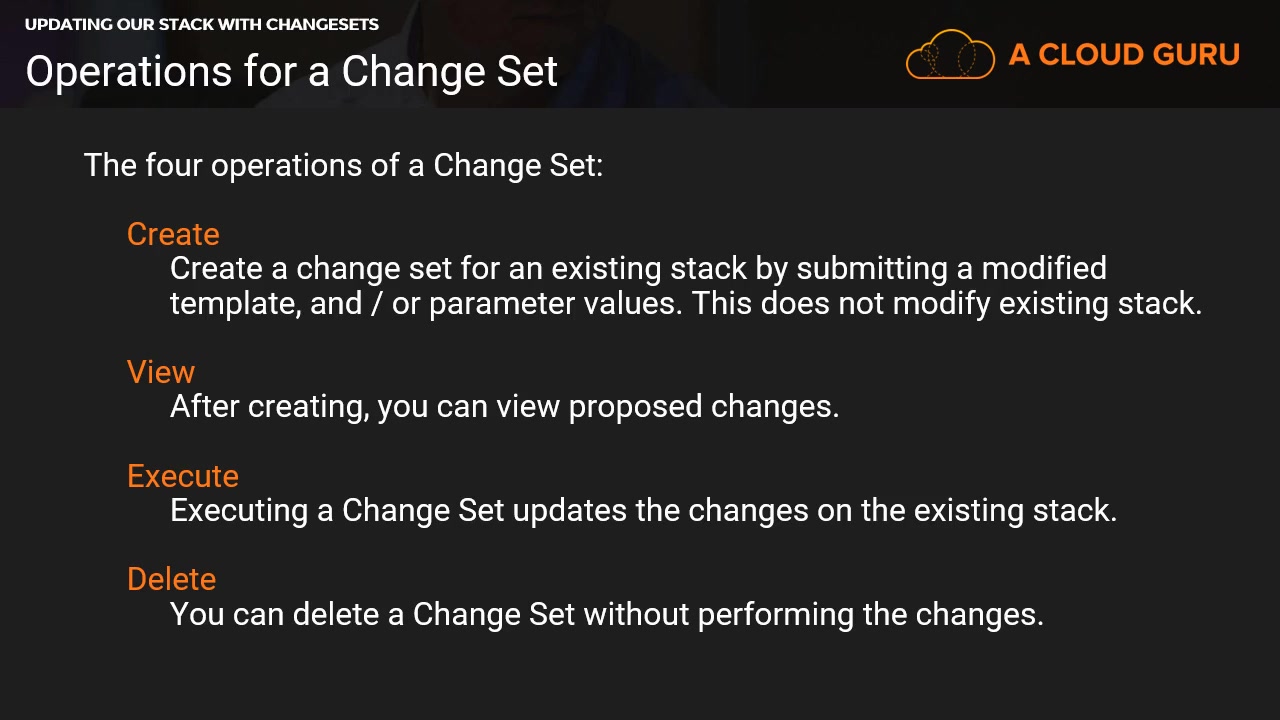Select the orange "Create" heading
The height and width of the screenshot is (720, 1280).
pyautogui.click(x=173, y=234)
